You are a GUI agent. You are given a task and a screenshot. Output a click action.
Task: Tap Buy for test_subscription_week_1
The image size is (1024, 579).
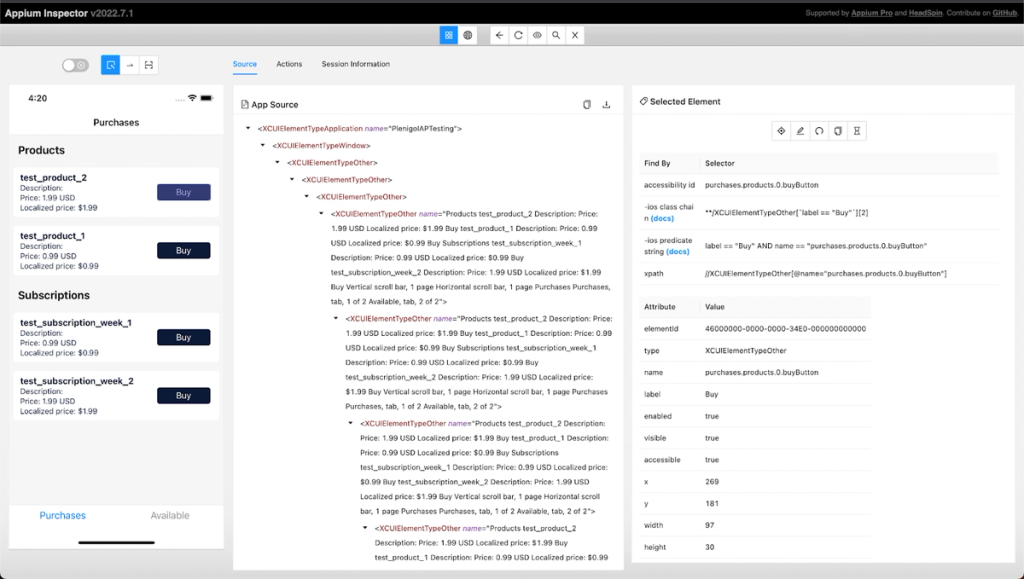coord(184,337)
